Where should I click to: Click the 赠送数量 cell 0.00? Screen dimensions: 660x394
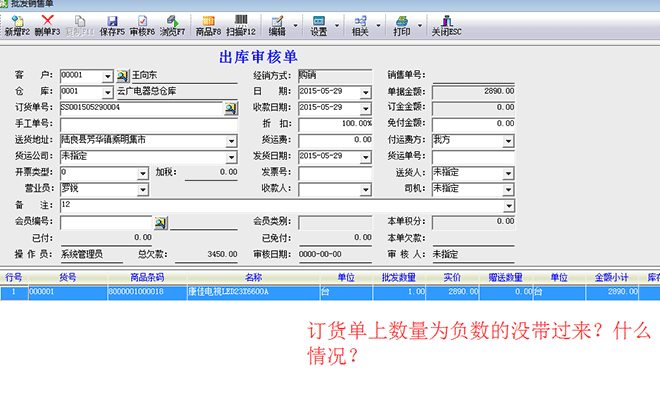[506, 292]
